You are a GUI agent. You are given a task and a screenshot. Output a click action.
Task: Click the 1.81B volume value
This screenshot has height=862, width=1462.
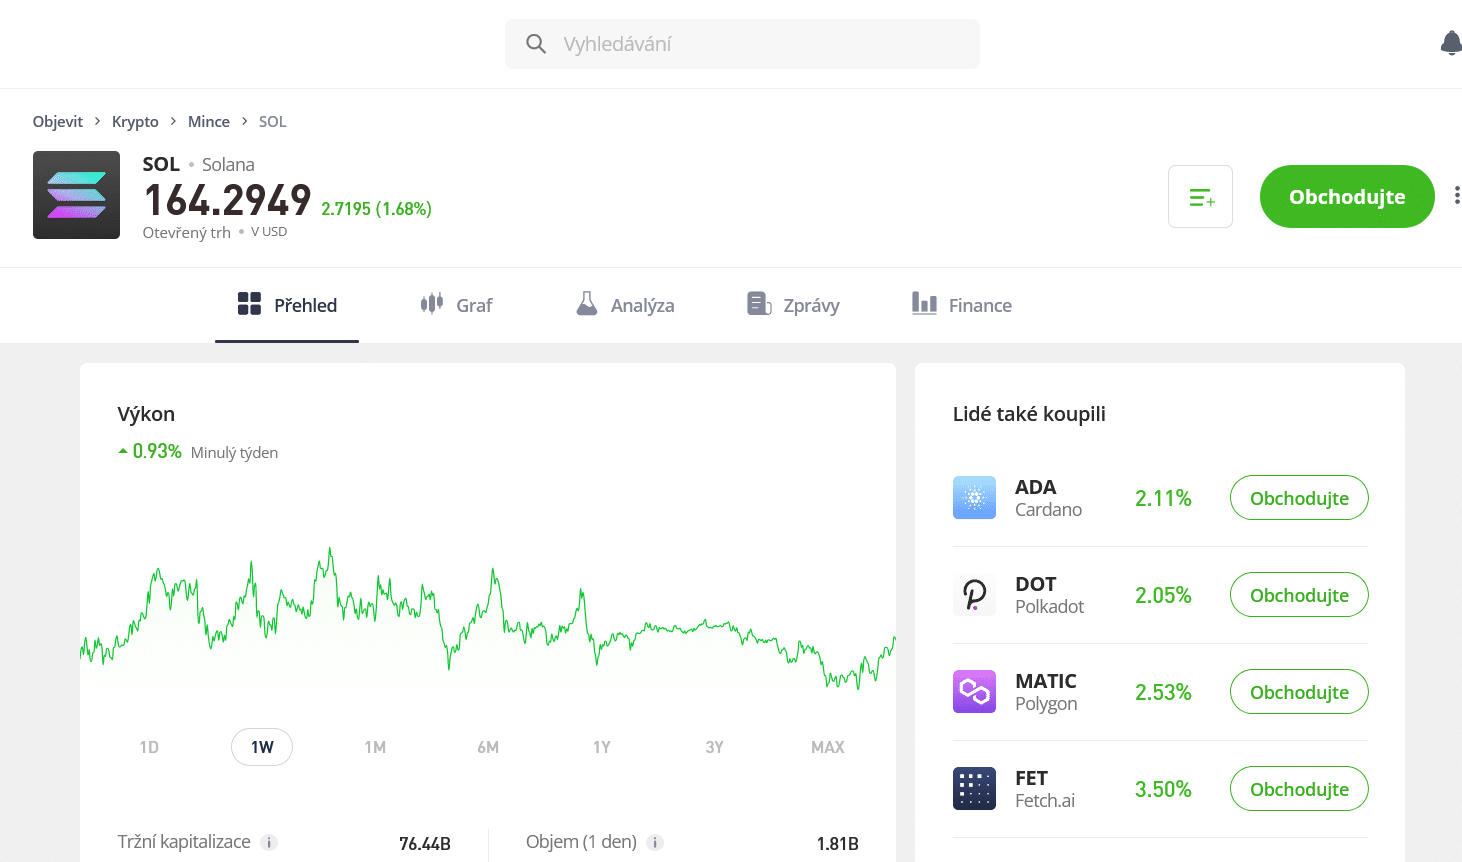(837, 843)
